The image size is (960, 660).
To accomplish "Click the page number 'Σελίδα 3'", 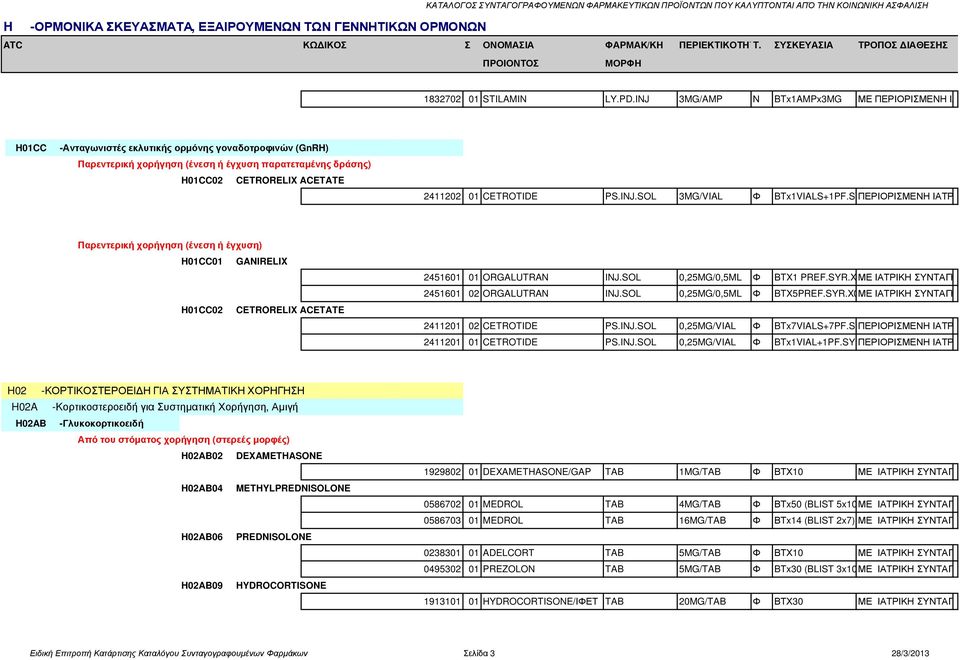I will tap(479, 653).
